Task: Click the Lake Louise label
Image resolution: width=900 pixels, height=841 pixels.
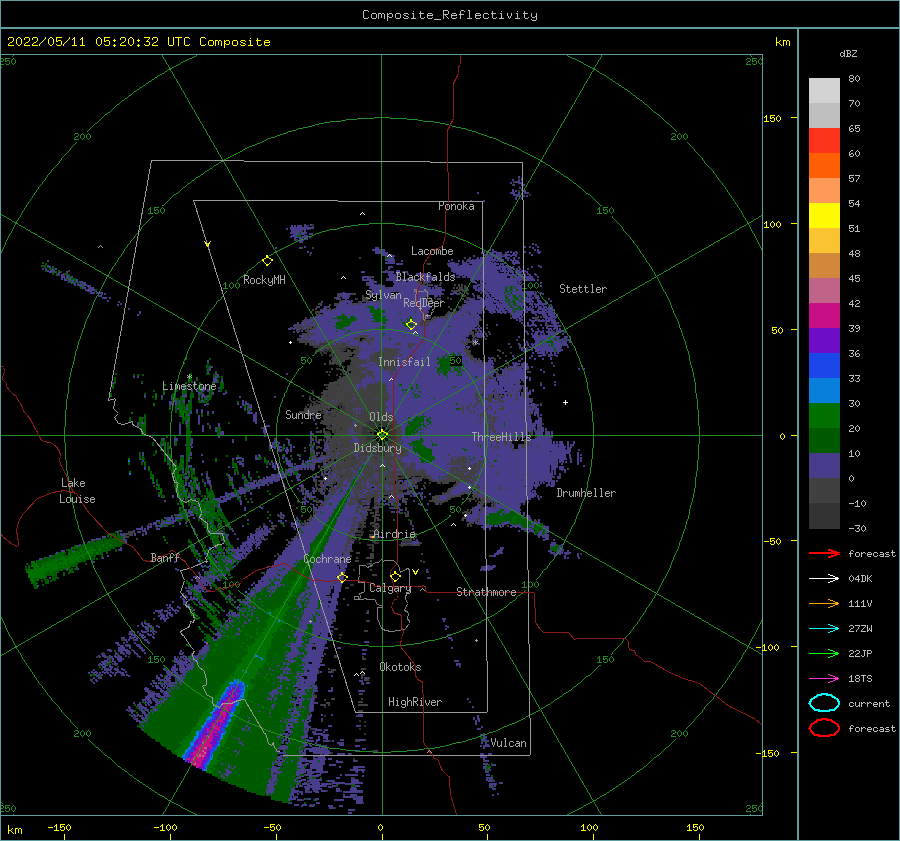Action: (77, 491)
